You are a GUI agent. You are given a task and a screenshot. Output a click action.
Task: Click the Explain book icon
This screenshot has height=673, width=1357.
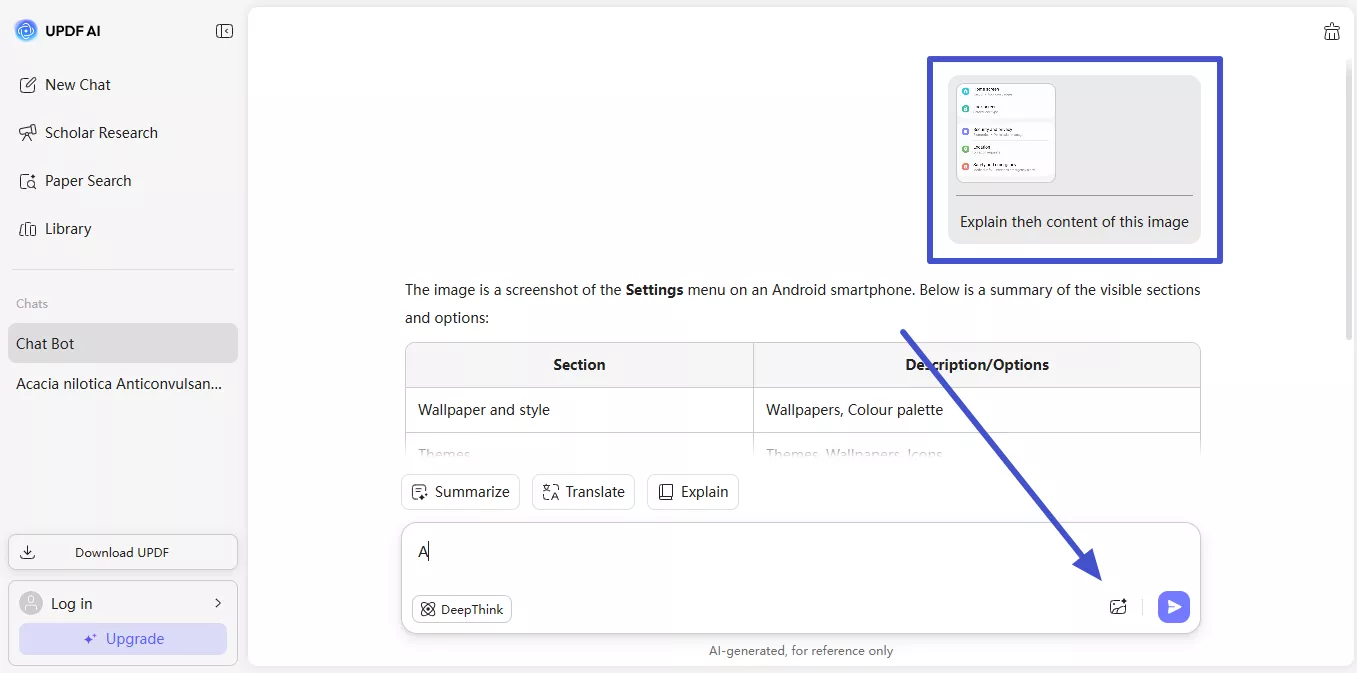coord(665,492)
